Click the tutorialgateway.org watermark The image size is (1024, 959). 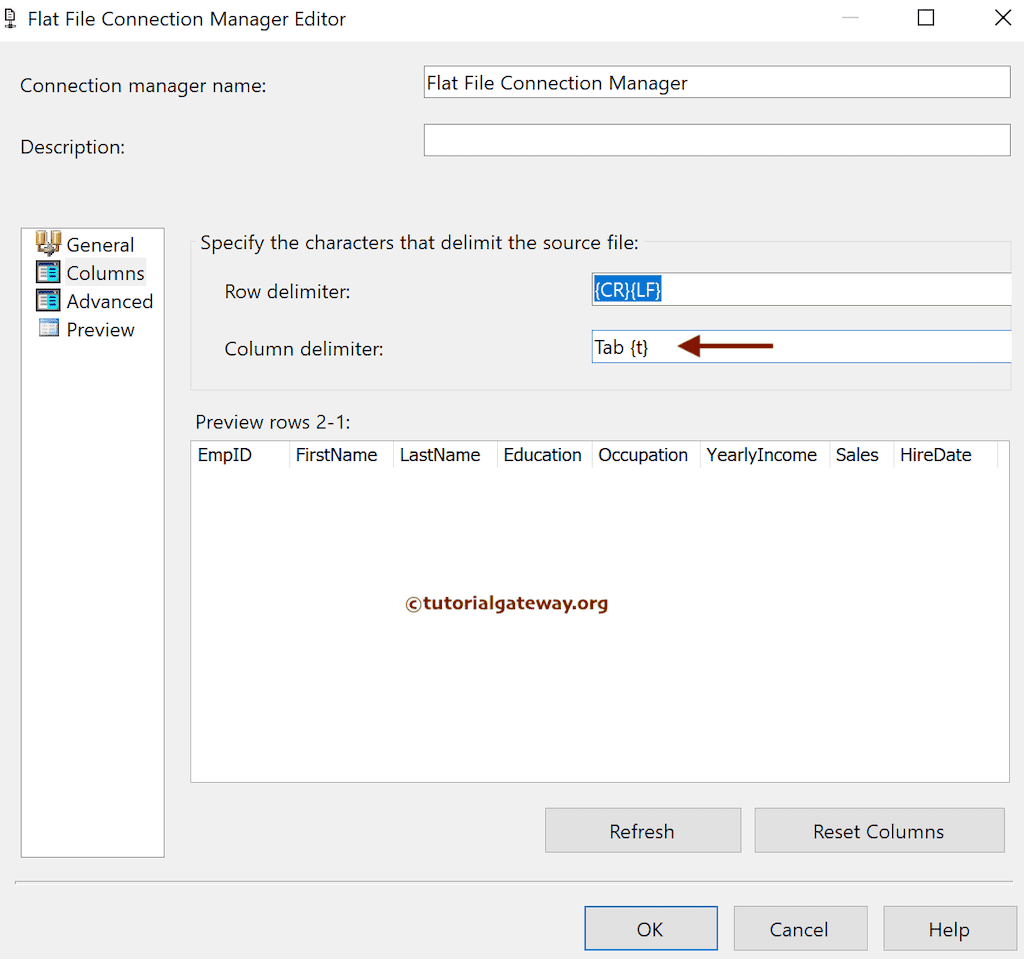[506, 603]
